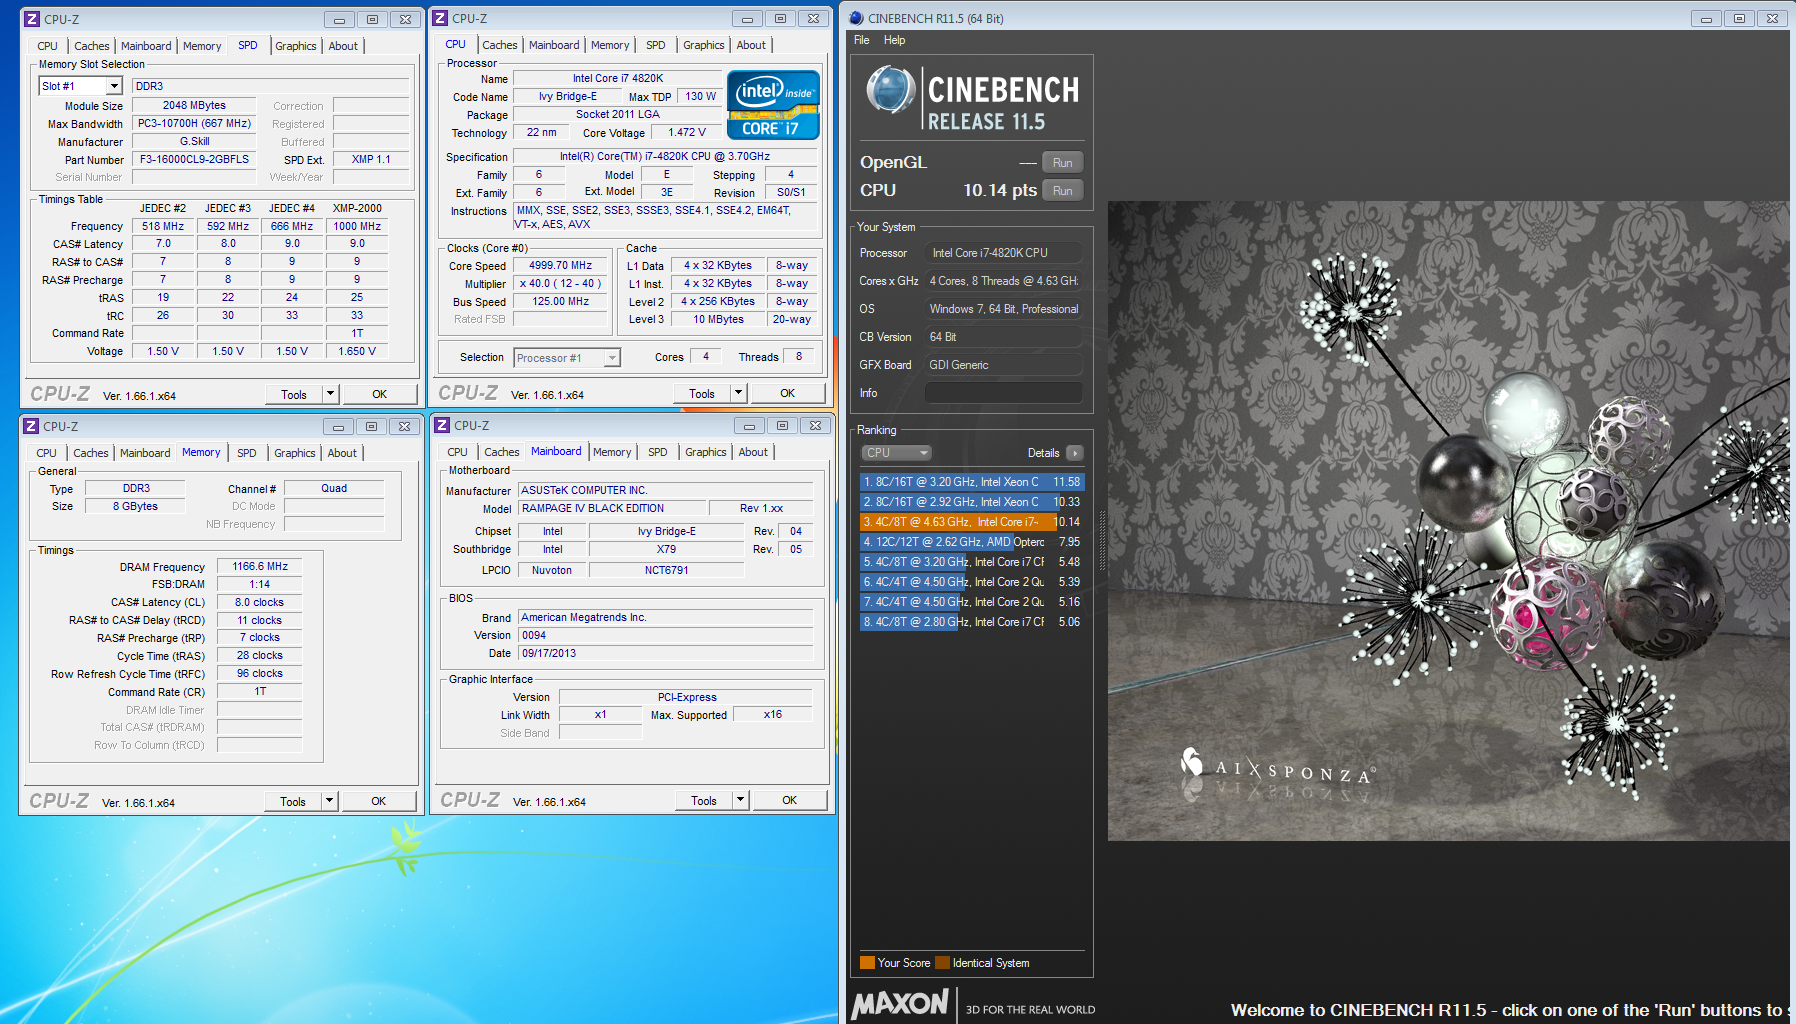
Task: Select CPU tab in Memory window
Action: coord(46,453)
